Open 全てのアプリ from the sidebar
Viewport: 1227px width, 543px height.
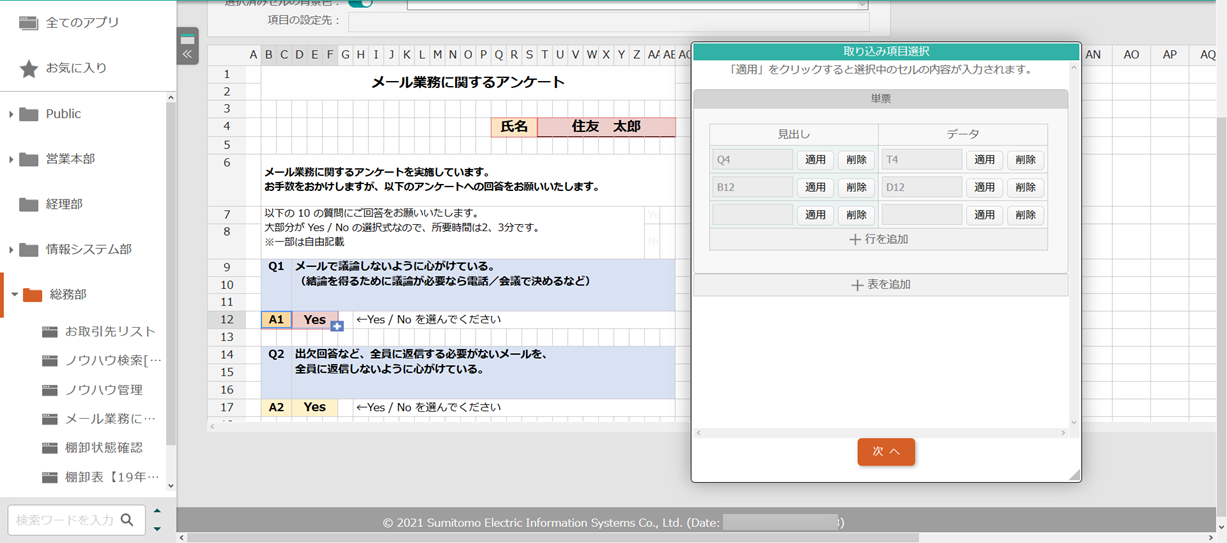(82, 23)
